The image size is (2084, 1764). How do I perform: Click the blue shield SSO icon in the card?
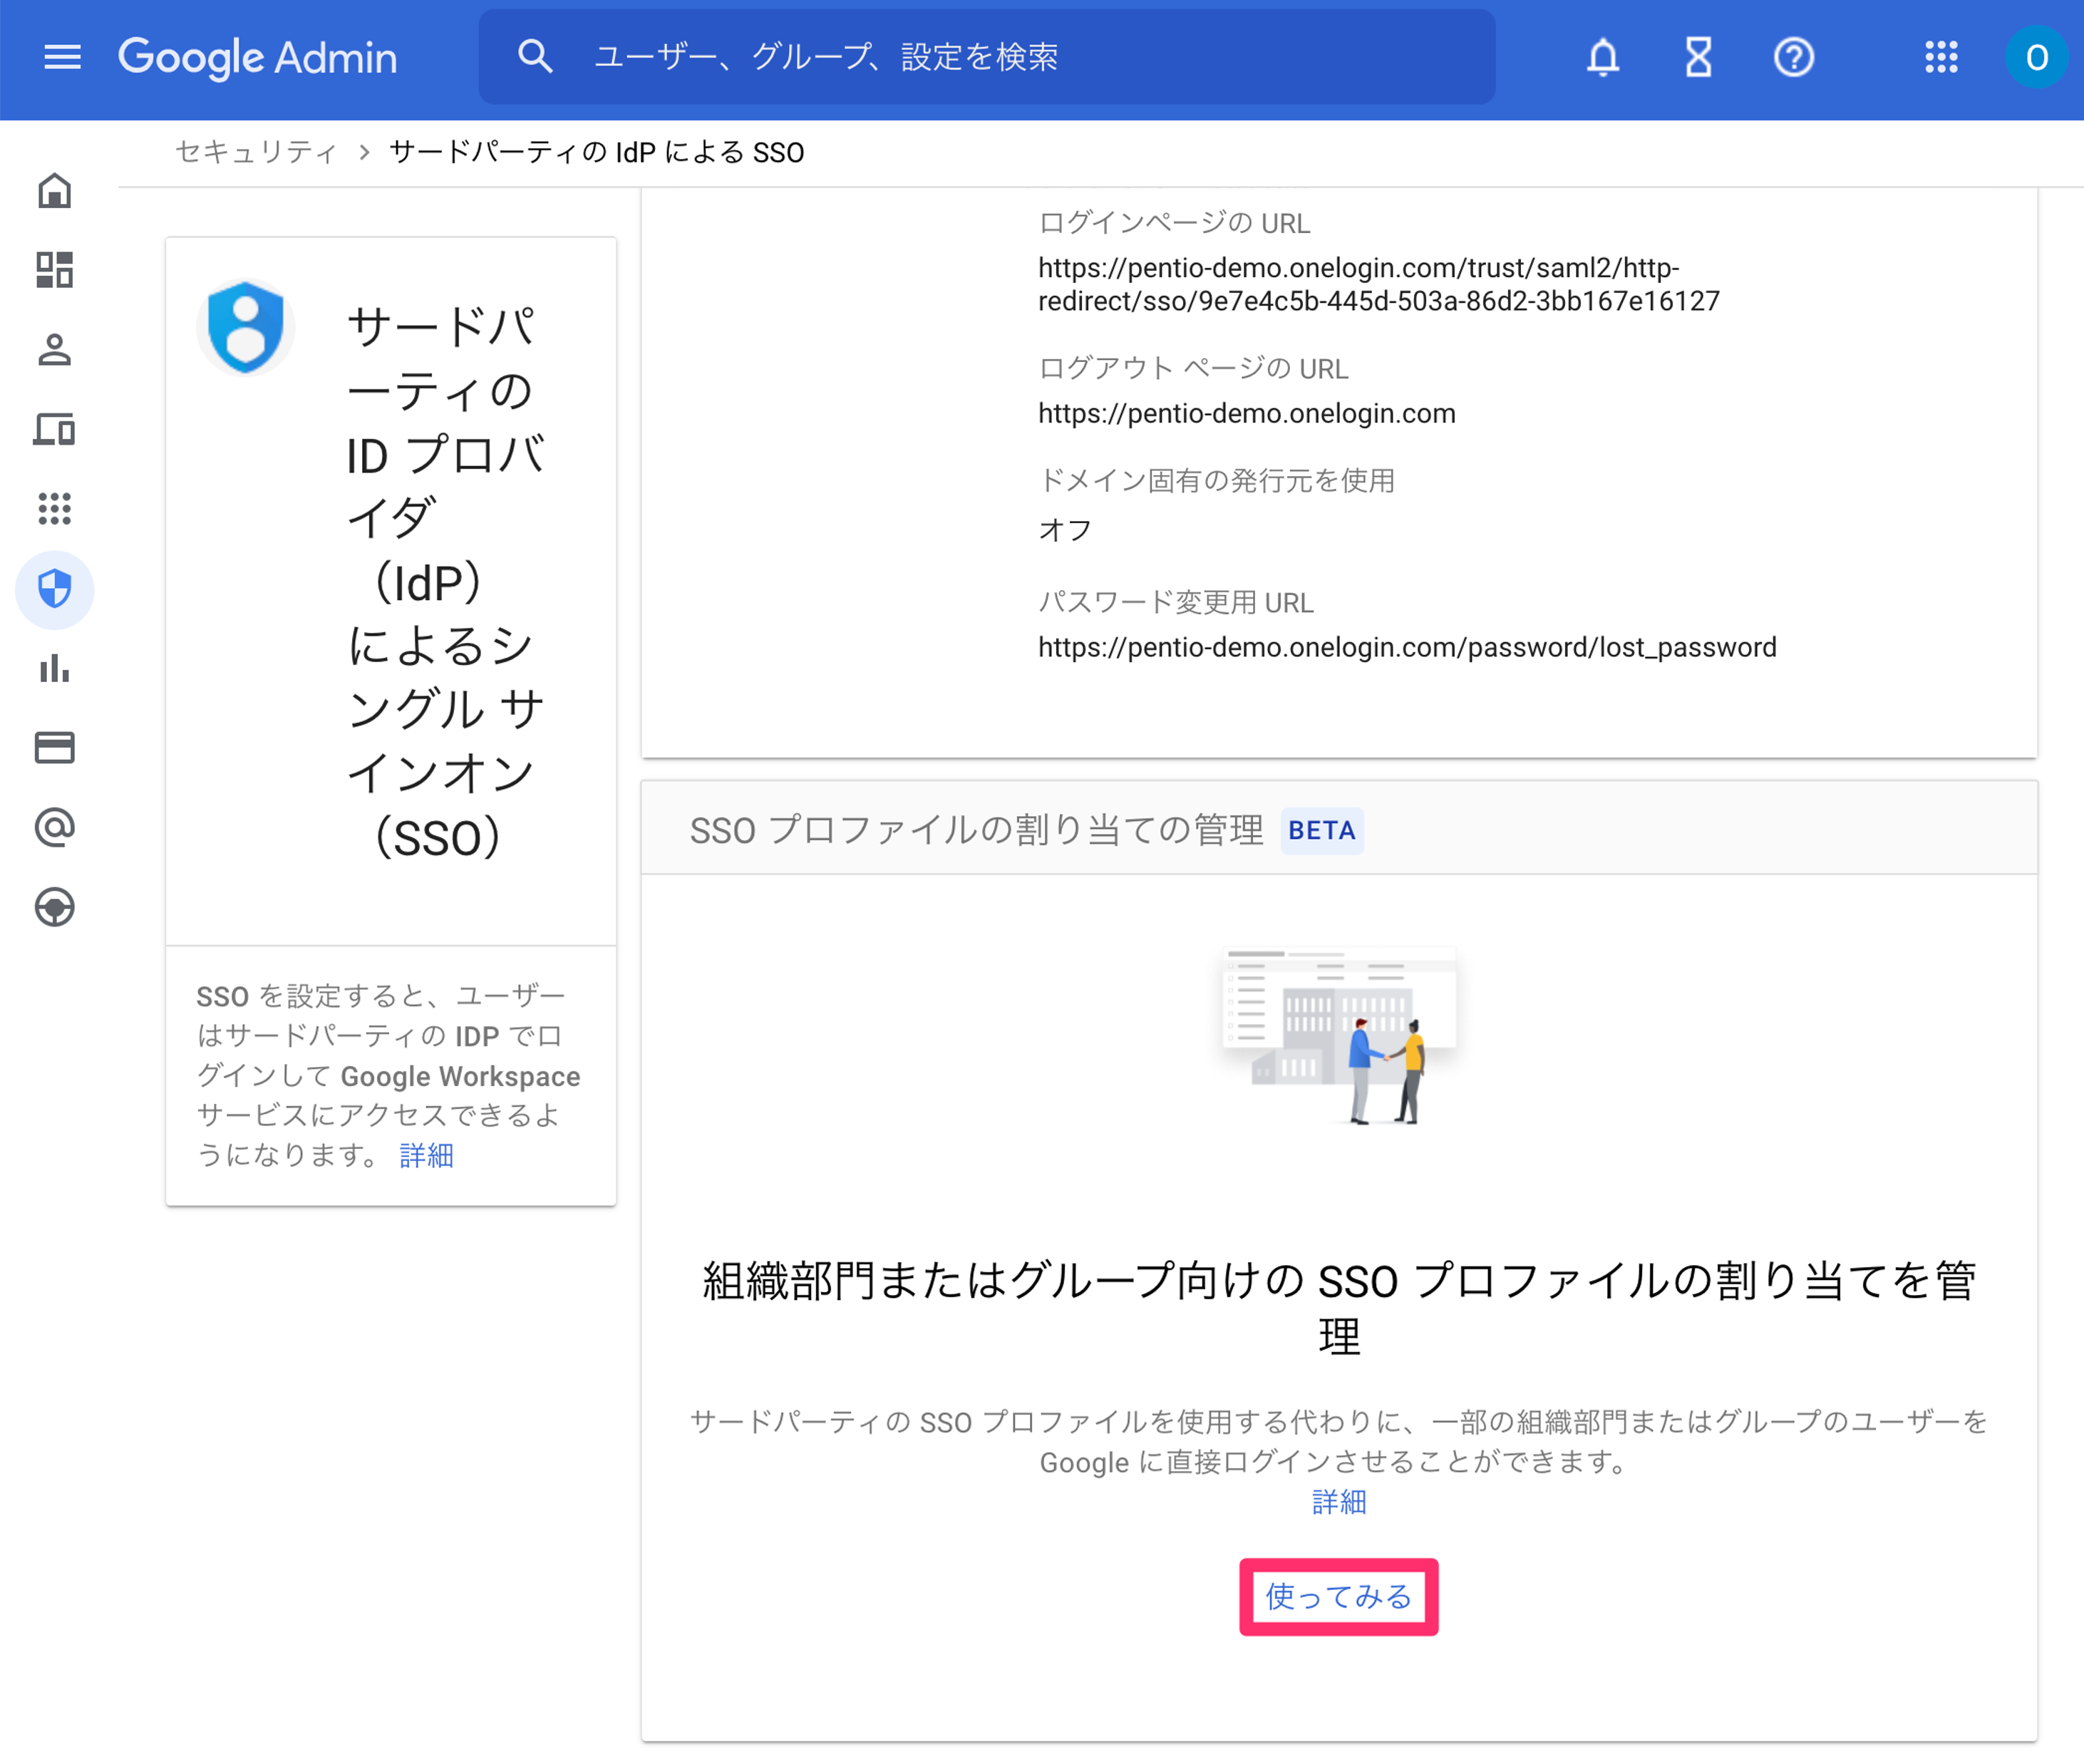[x=245, y=326]
